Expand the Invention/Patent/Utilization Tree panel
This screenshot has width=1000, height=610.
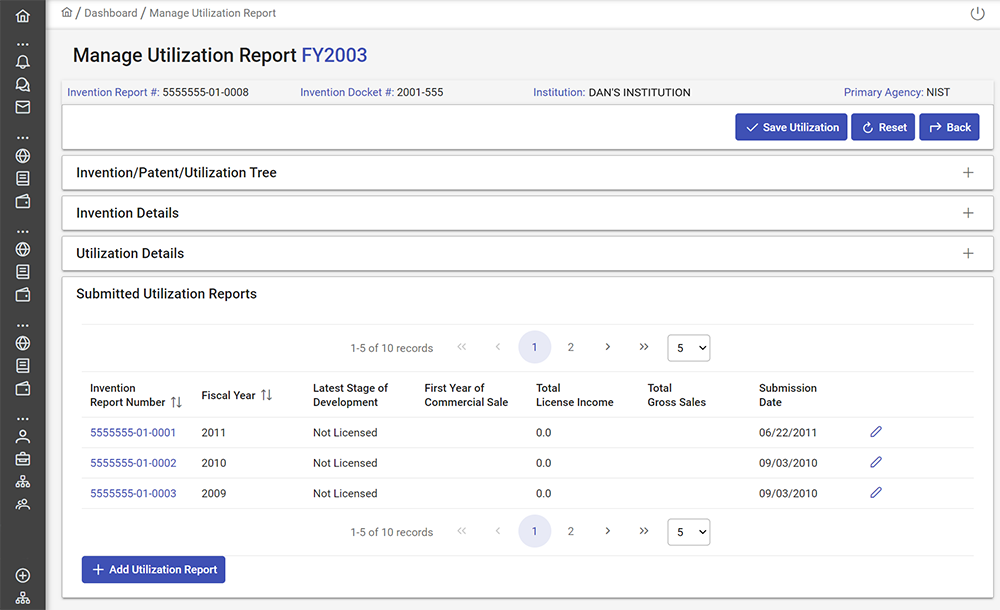pyautogui.click(x=967, y=173)
